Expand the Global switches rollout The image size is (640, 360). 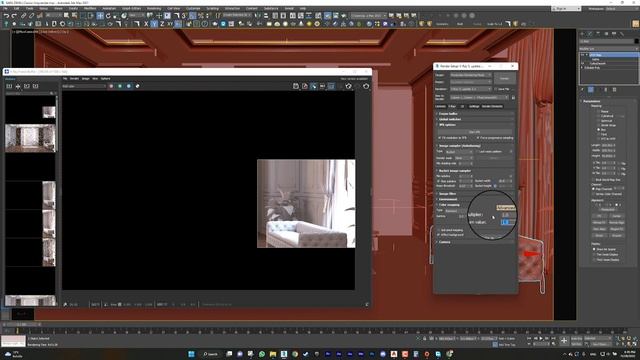(449, 119)
